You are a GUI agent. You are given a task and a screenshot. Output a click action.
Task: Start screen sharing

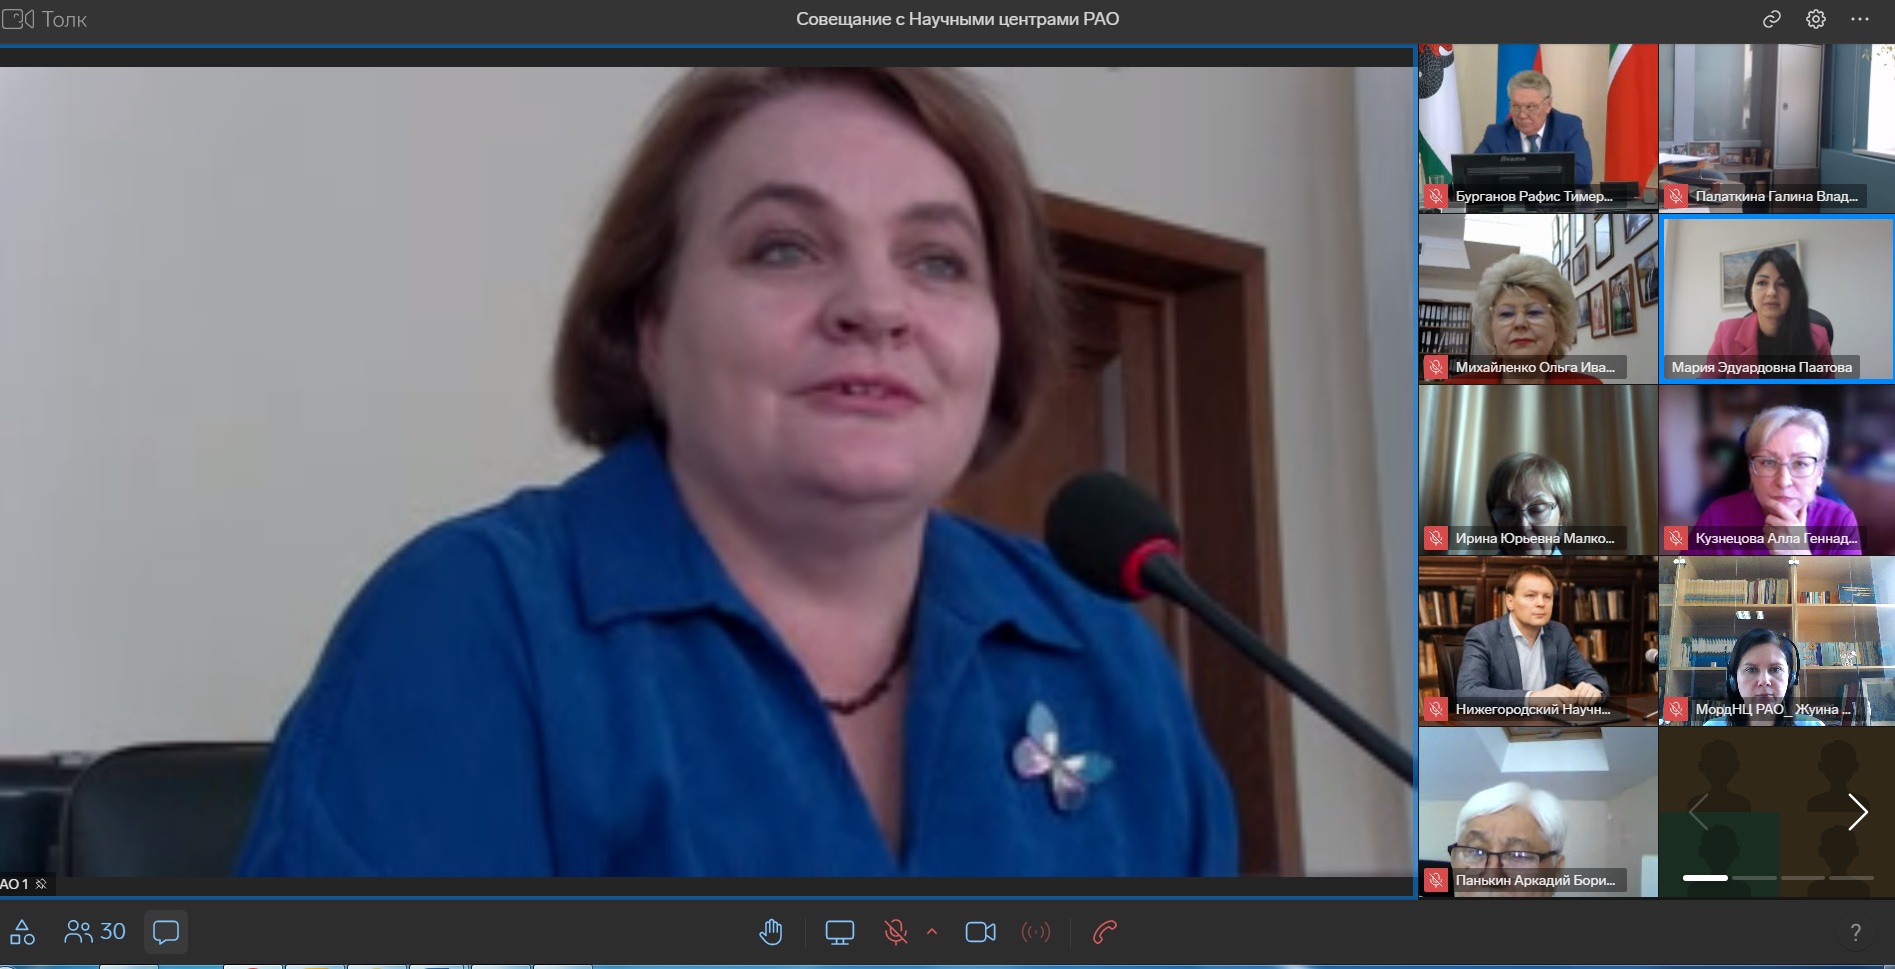[839, 933]
